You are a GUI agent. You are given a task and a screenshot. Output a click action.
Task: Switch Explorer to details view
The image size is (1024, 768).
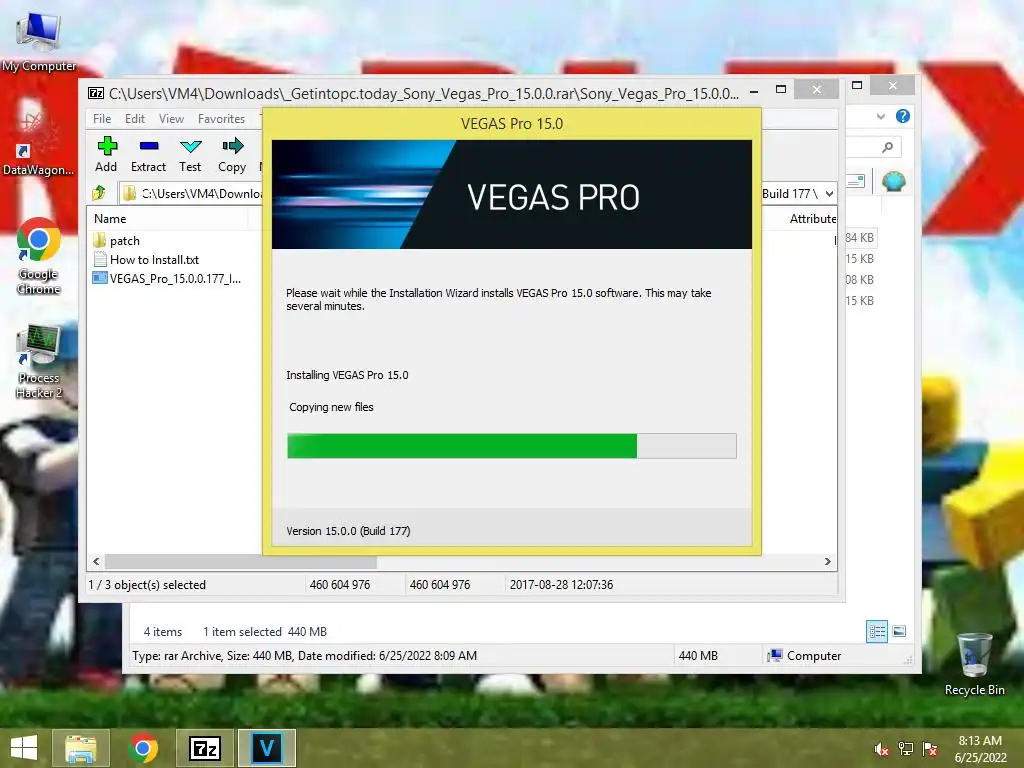coord(877,632)
